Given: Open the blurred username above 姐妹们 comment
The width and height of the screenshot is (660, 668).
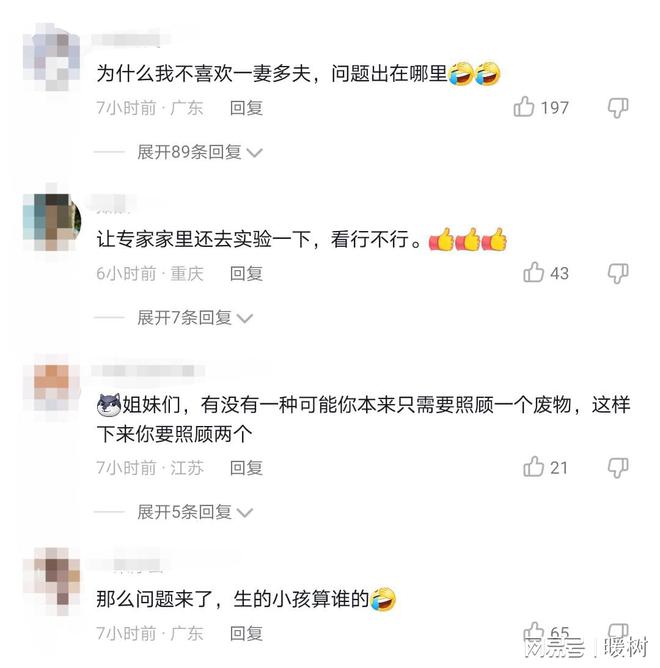Looking at the screenshot, I should pyautogui.click(x=147, y=371).
